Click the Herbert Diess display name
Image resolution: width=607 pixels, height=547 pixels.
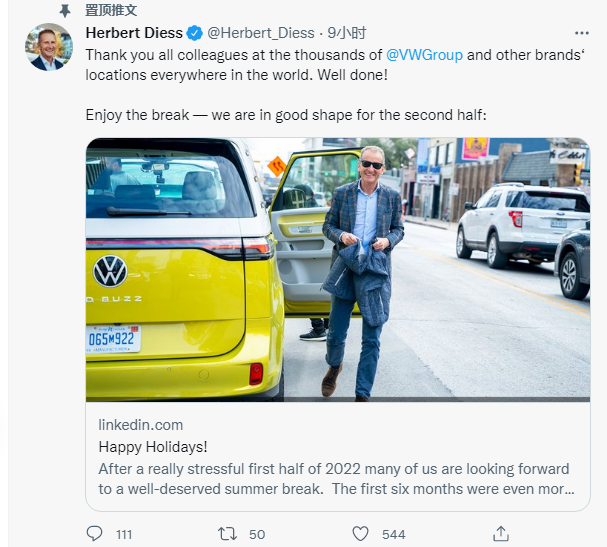[x=134, y=33]
